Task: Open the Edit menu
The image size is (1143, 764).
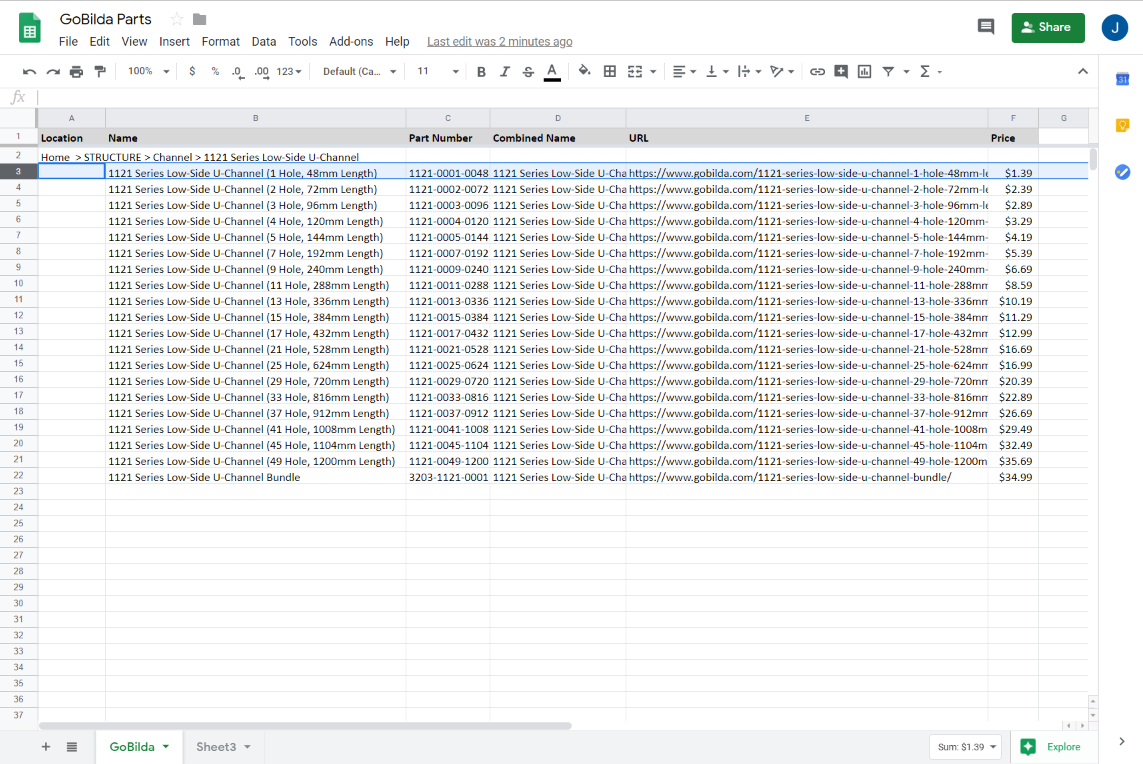Action: tap(100, 42)
